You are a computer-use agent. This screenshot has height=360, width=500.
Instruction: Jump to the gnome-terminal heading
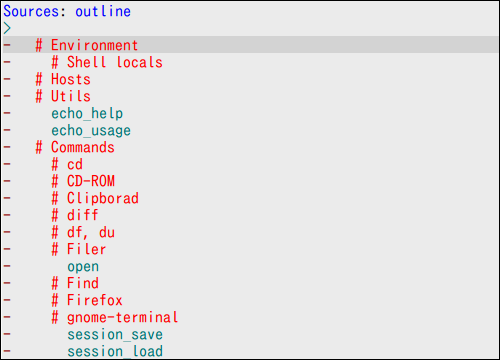115,317
